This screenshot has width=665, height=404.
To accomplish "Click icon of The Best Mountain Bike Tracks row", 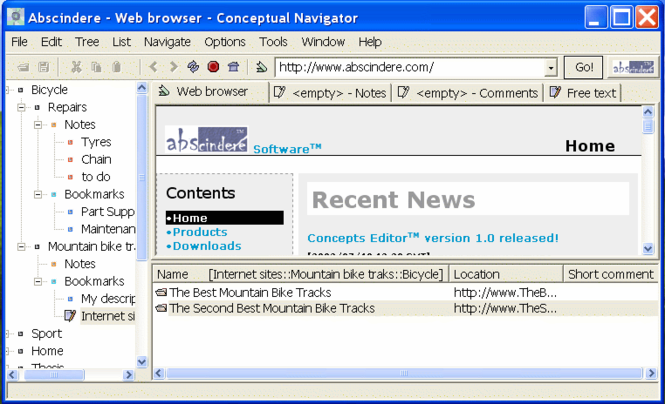I will click(x=161, y=292).
